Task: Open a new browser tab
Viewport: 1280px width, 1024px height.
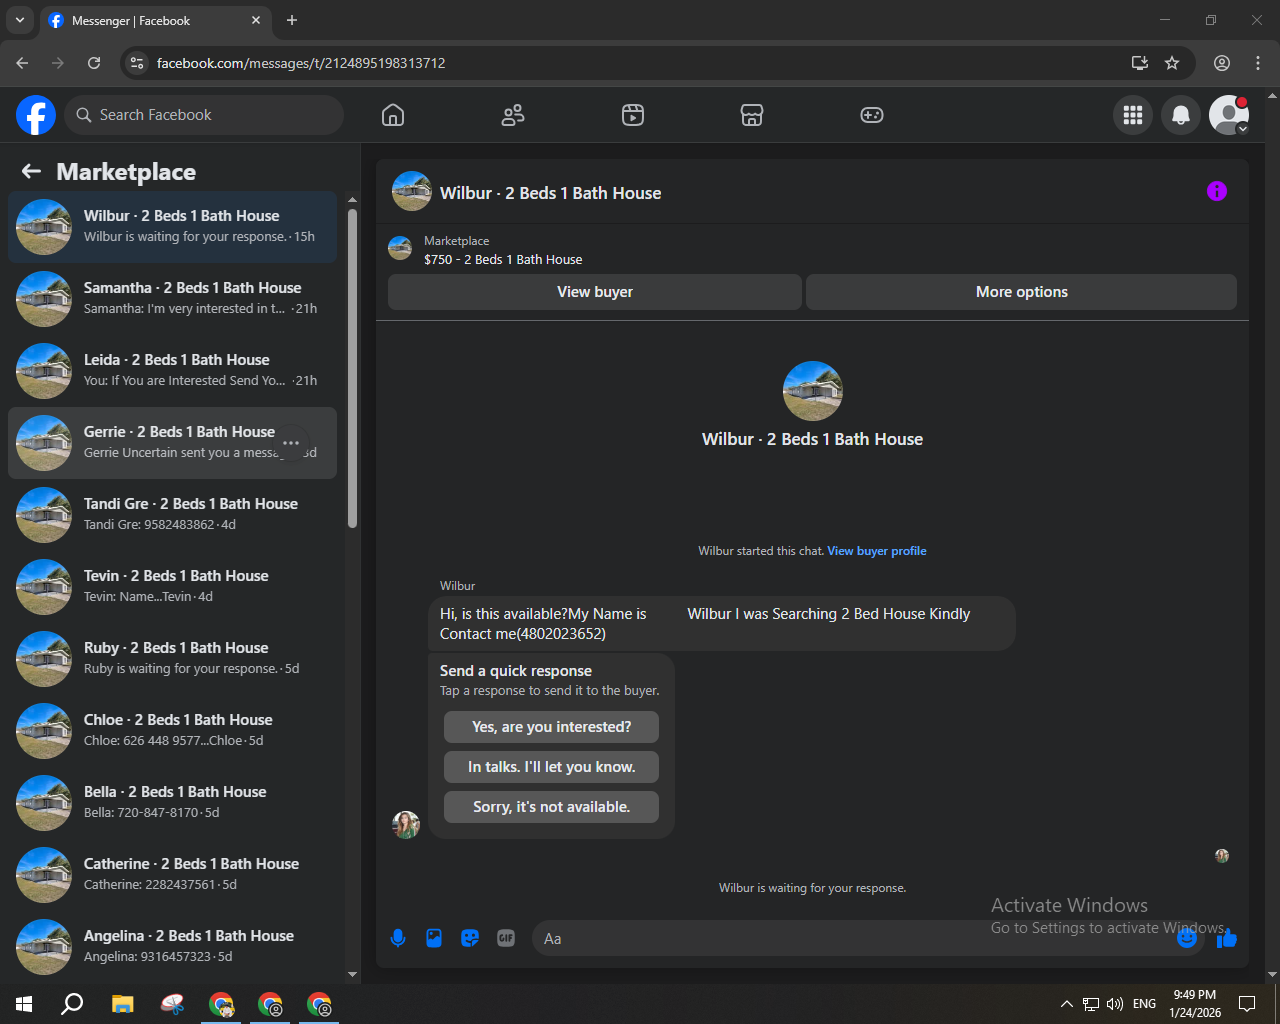Action: 292,20
